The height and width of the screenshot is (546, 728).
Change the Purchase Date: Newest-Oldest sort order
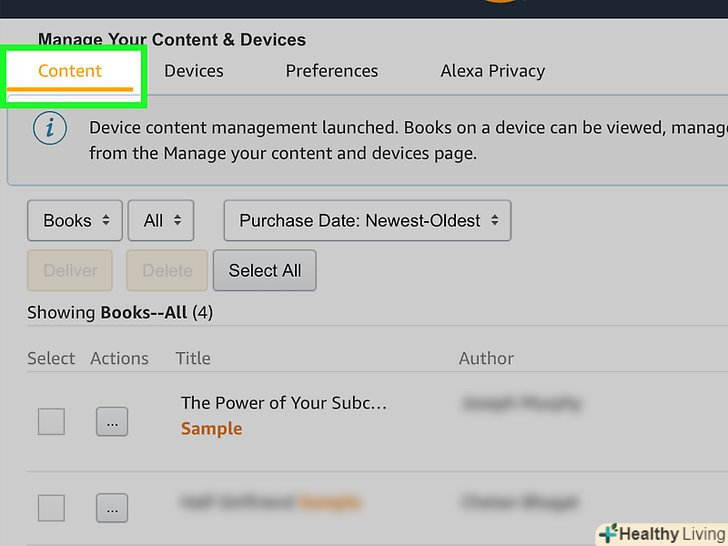(x=367, y=221)
